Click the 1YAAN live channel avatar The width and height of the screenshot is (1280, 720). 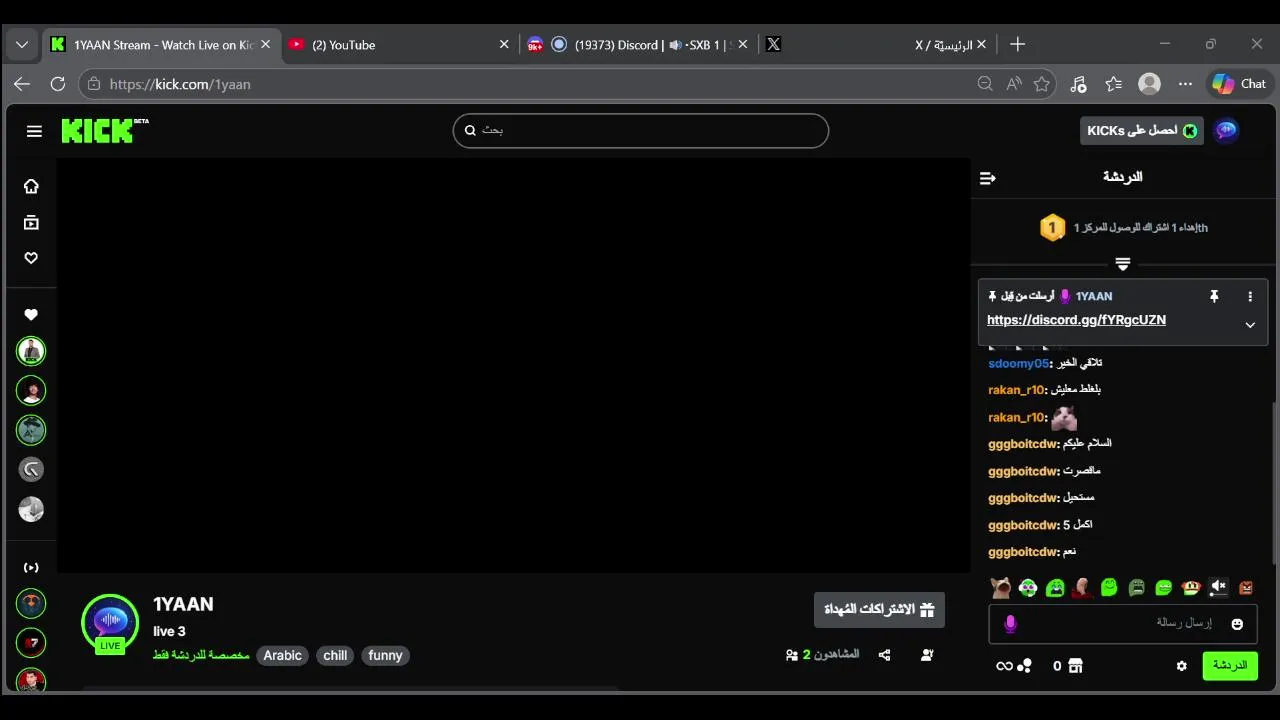click(x=110, y=623)
